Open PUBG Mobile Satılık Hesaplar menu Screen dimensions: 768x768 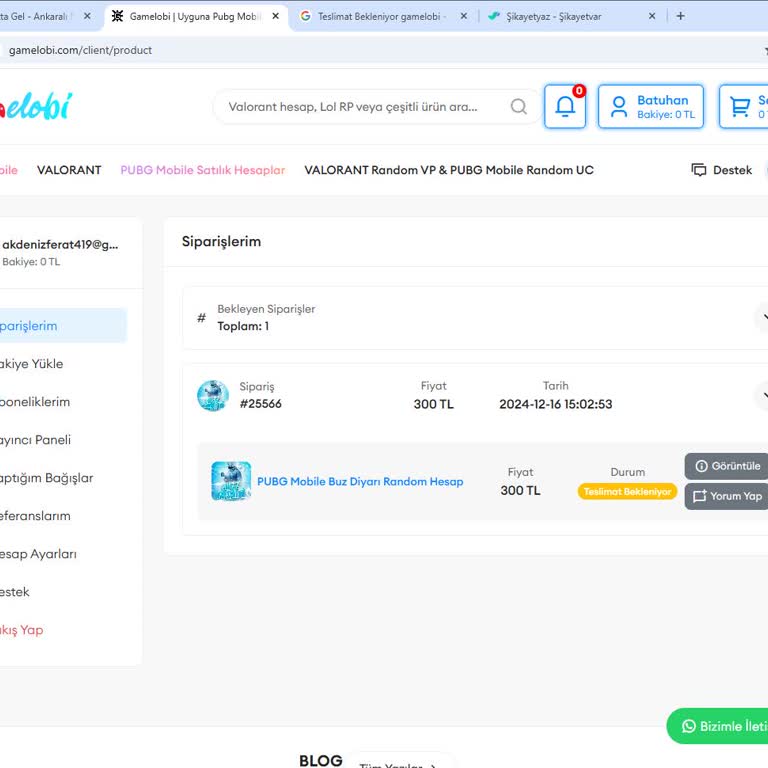(203, 170)
